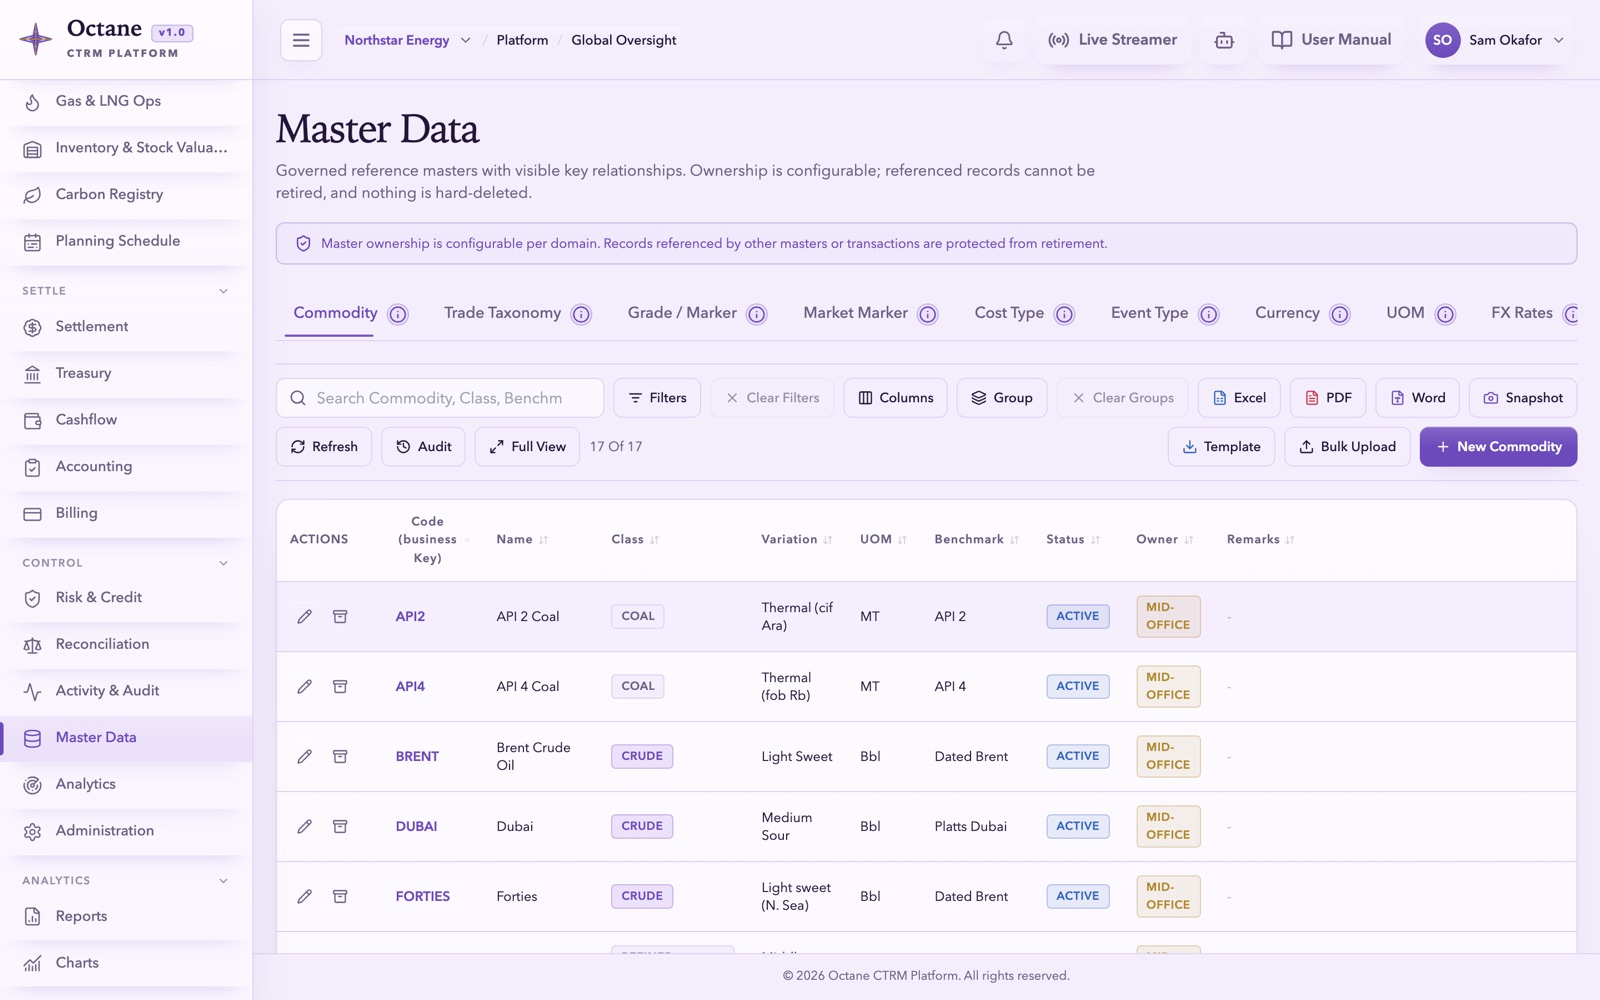Take a Snapshot of the table
Screen dimensions: 1600x1000
pyautogui.click(x=1523, y=398)
